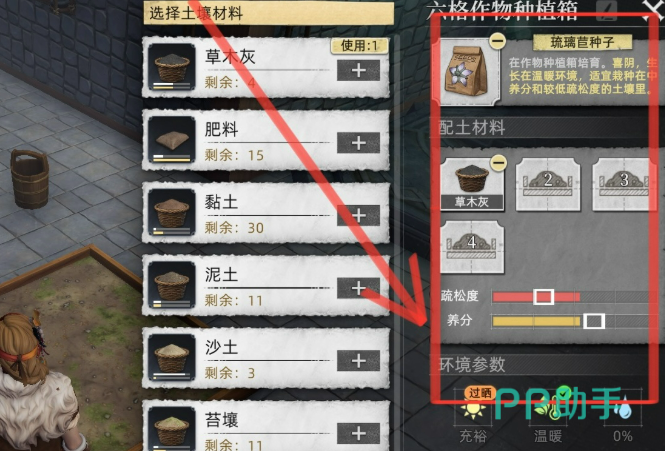Image resolution: width=665 pixels, height=451 pixels.
Task: Select the 肥料 sack icon
Action: (172, 140)
